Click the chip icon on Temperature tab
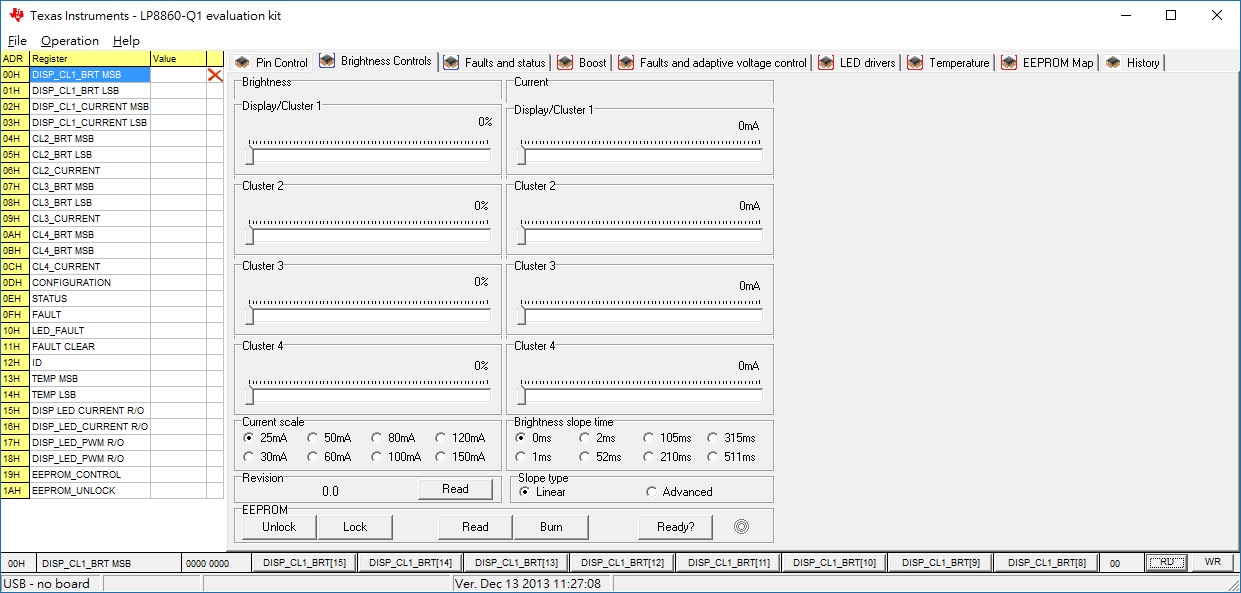 pos(915,63)
